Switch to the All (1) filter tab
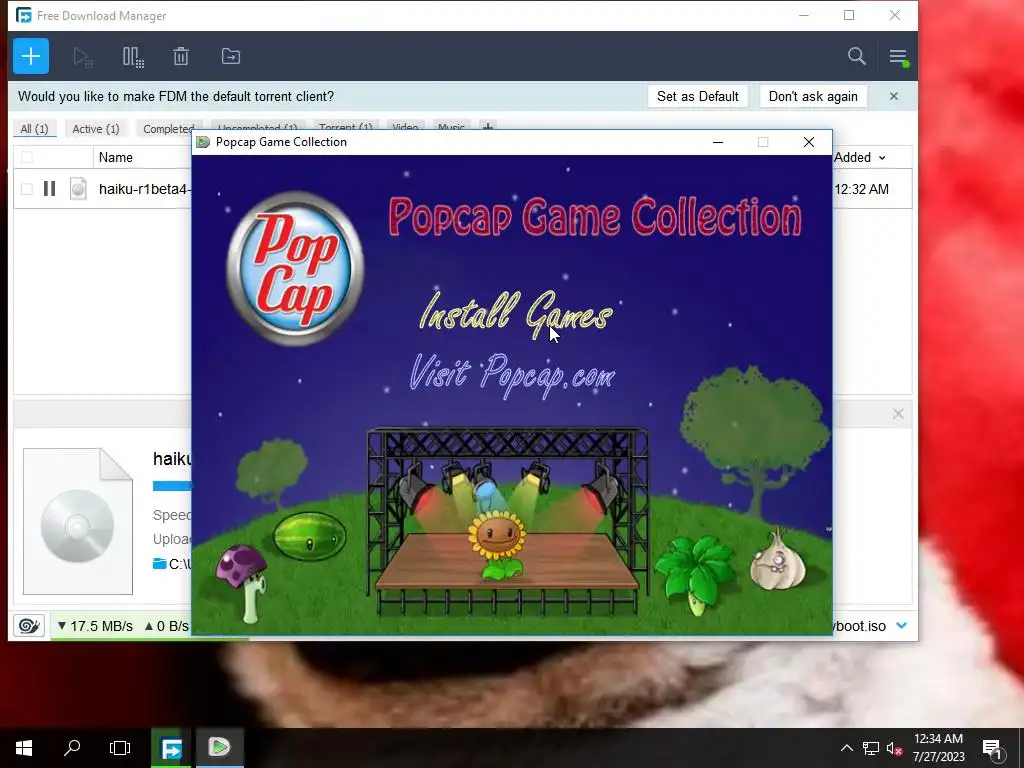 (35, 129)
